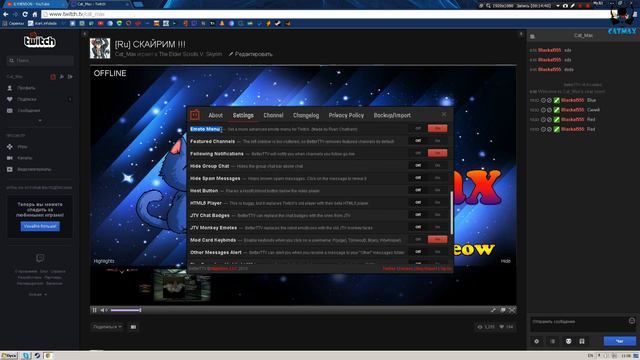Screen dimensions: 640x360
Task: Open the subscribe dropdown below the player
Action: pos(107,327)
